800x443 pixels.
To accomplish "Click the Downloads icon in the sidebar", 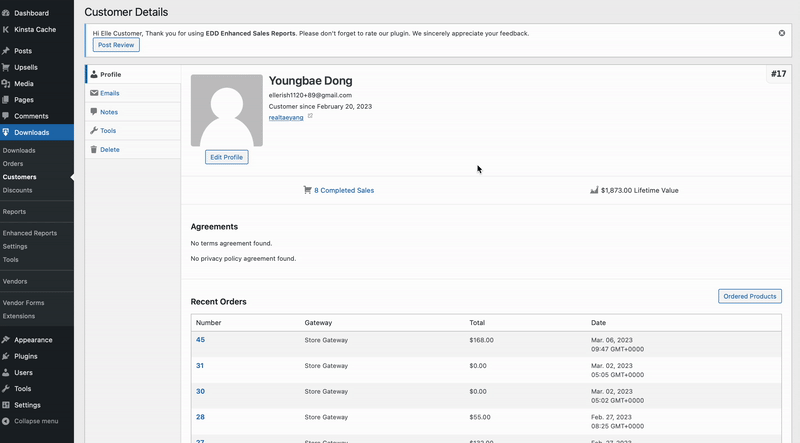I will click(x=6, y=132).
